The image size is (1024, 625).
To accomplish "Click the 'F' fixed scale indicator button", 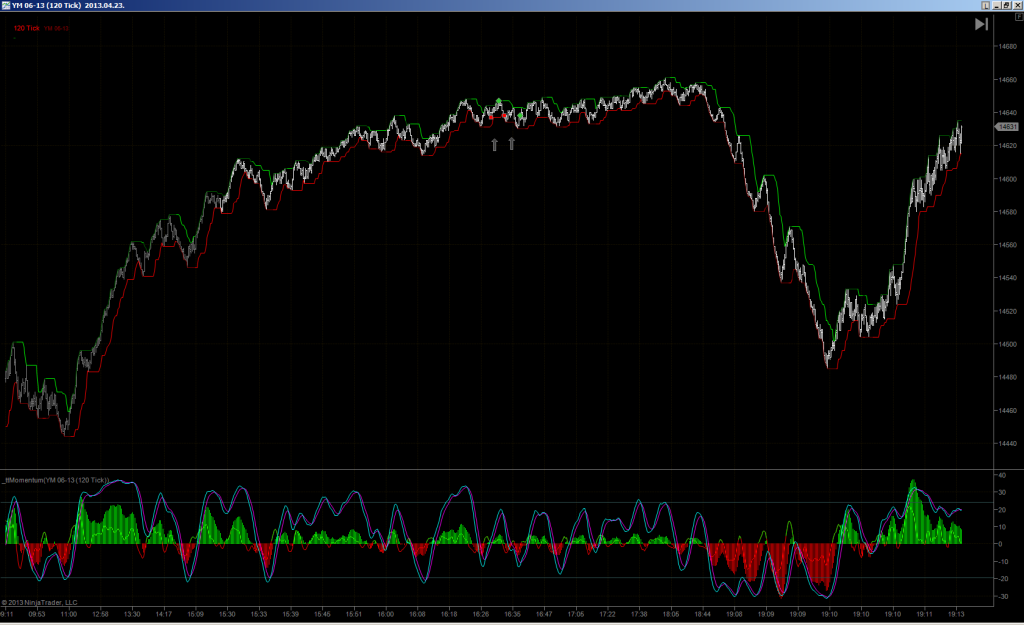I will point(1019,17).
